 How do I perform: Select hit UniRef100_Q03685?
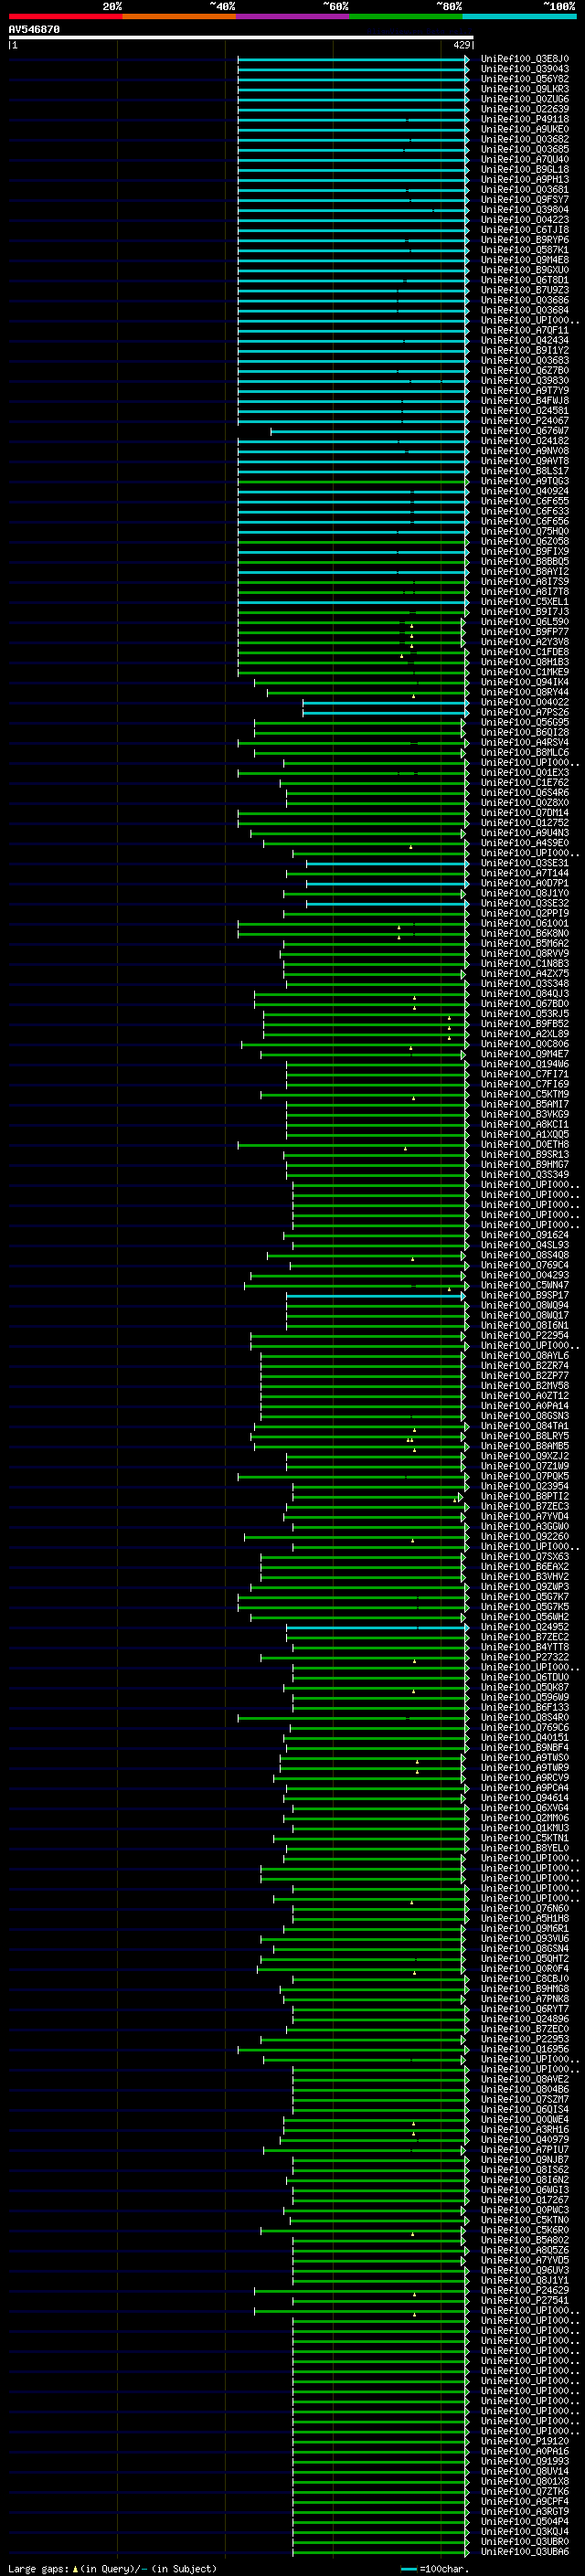click(x=524, y=149)
